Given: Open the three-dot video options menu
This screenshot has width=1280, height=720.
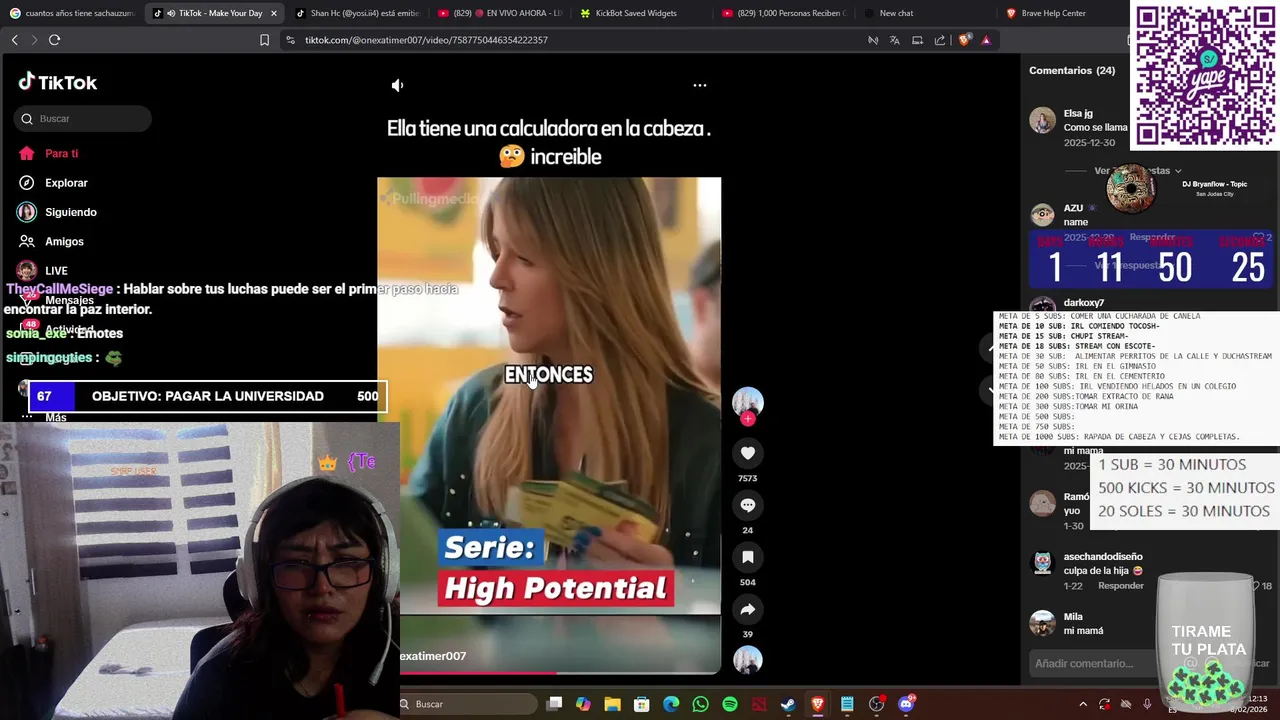Looking at the screenshot, I should point(700,85).
